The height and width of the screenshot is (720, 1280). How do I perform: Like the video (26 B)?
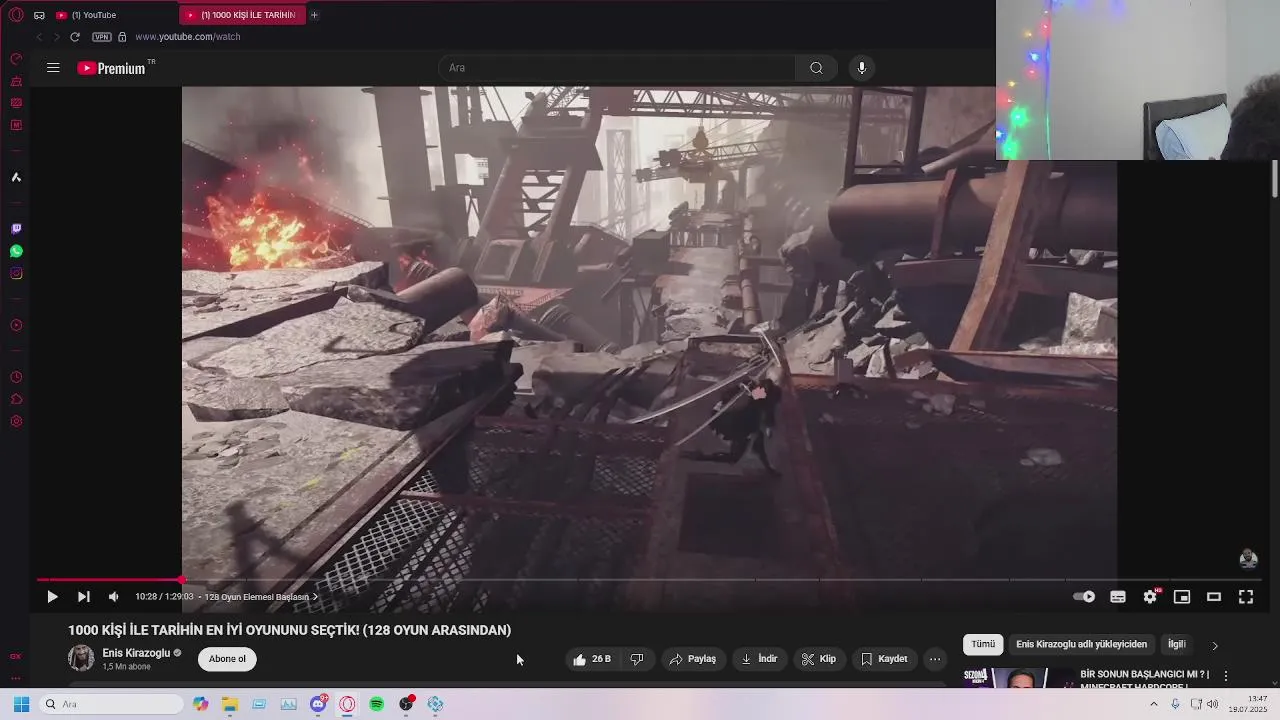[592, 659]
